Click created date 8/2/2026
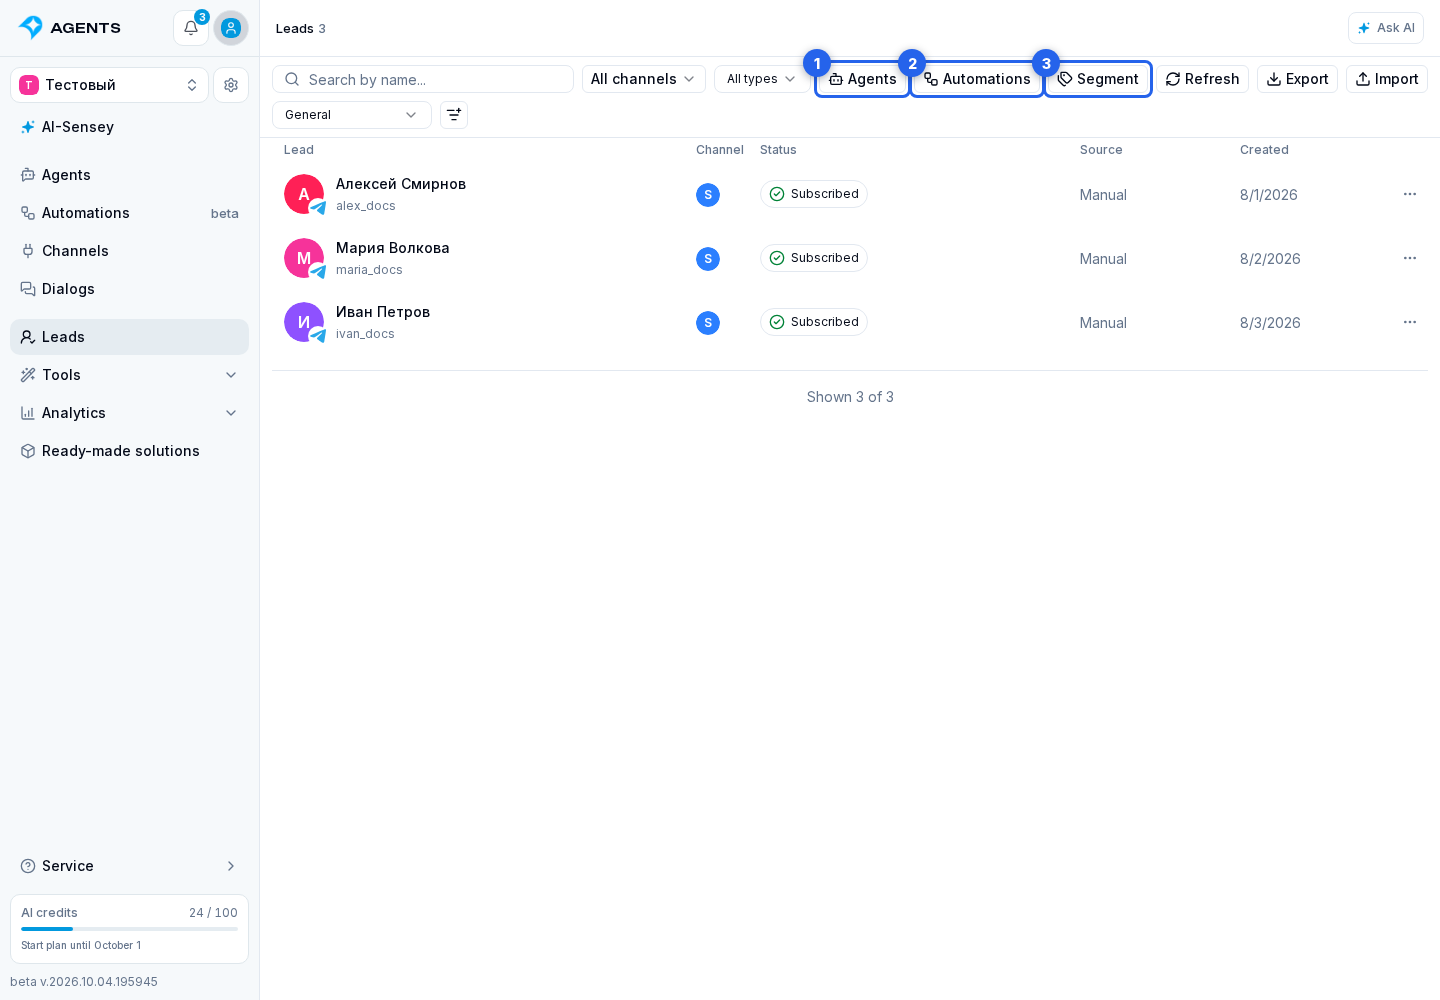Viewport: 1440px width, 1000px height. [1270, 259]
